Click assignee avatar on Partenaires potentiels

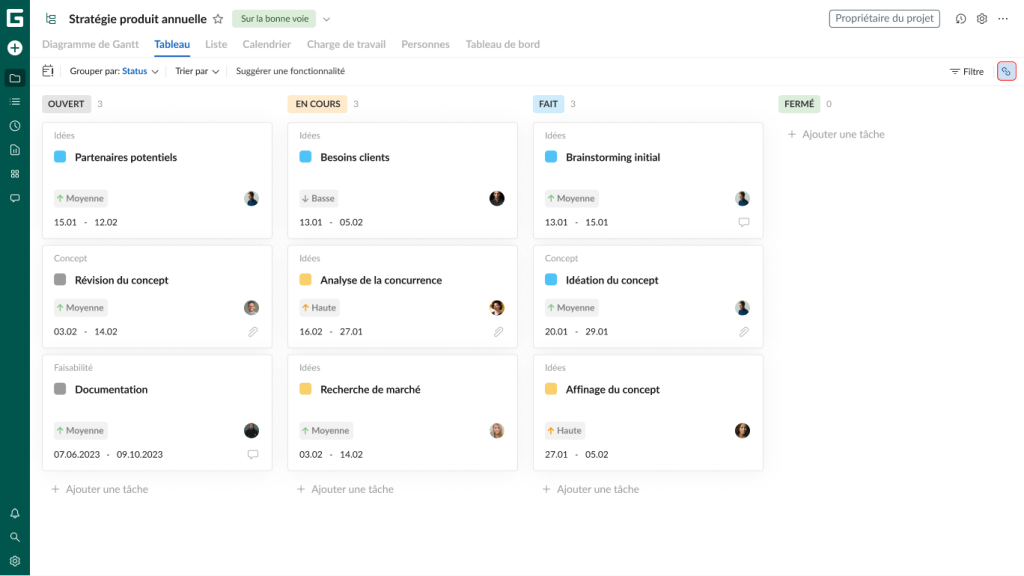(251, 199)
